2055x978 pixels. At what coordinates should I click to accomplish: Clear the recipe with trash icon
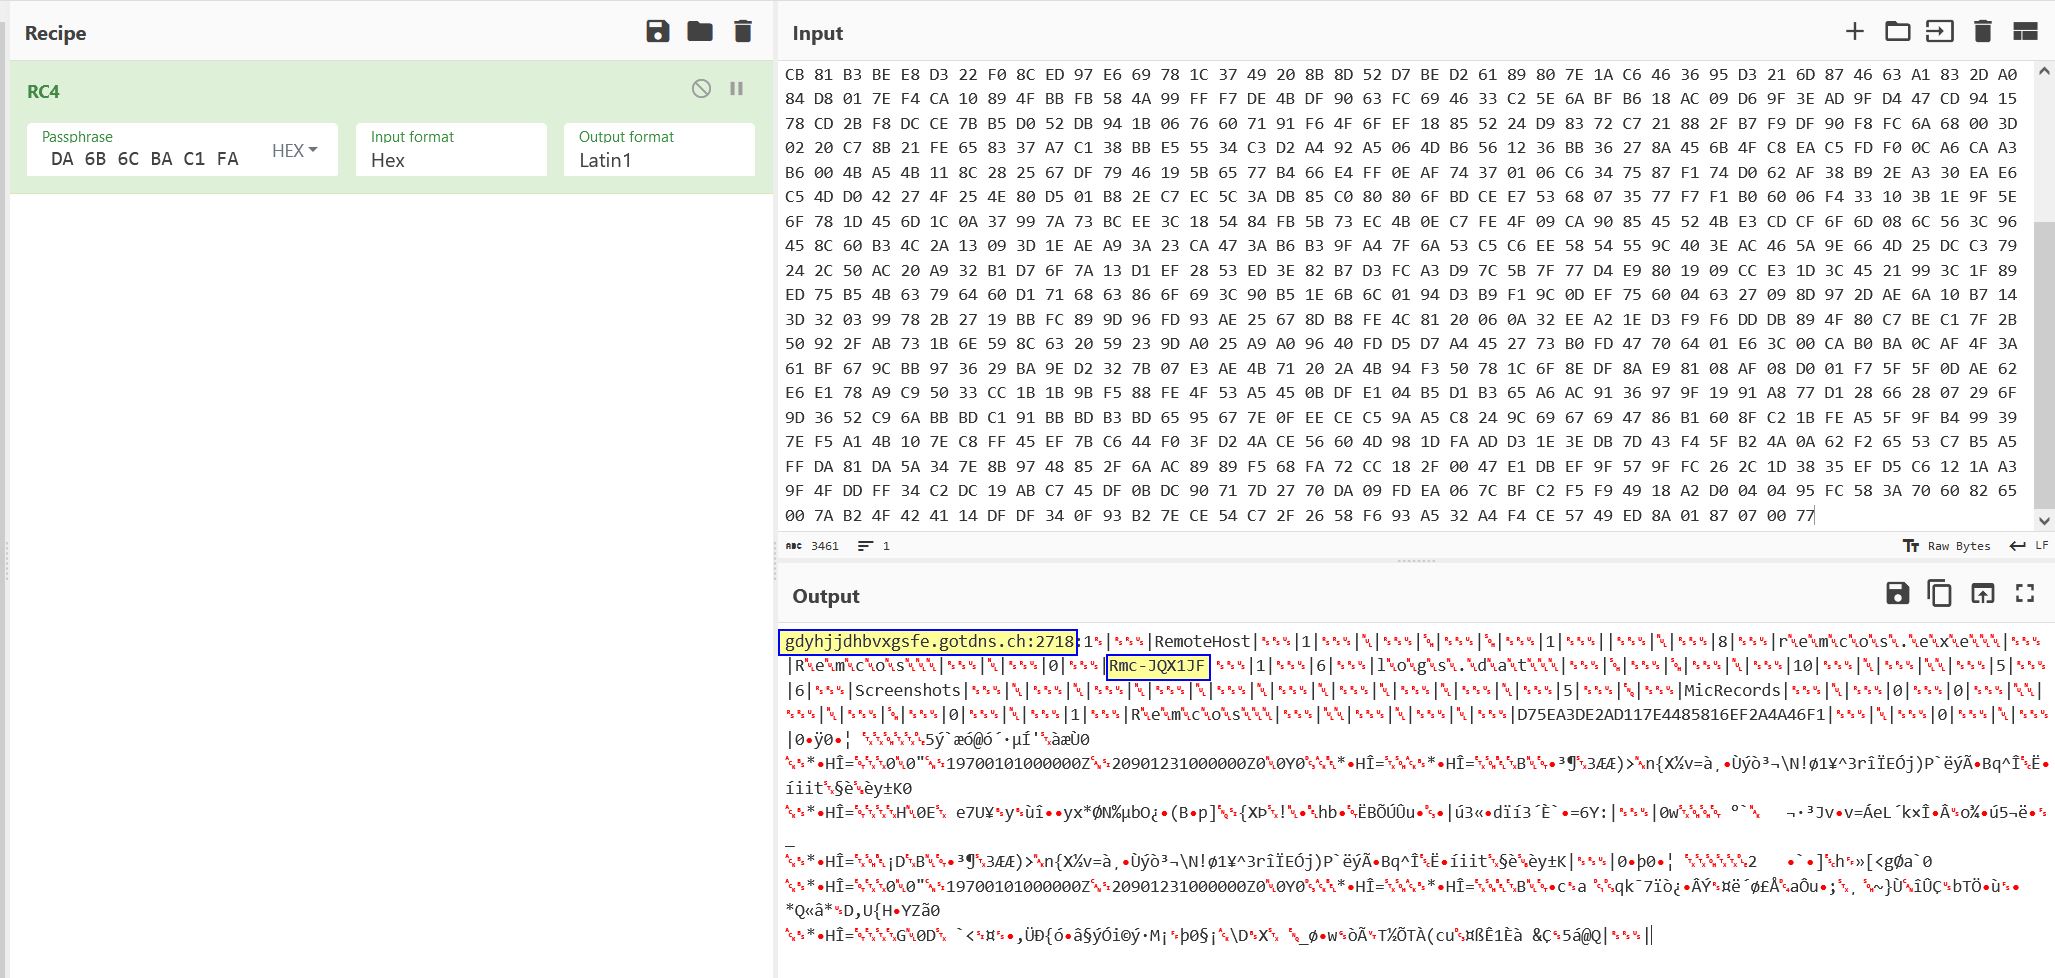tap(743, 31)
